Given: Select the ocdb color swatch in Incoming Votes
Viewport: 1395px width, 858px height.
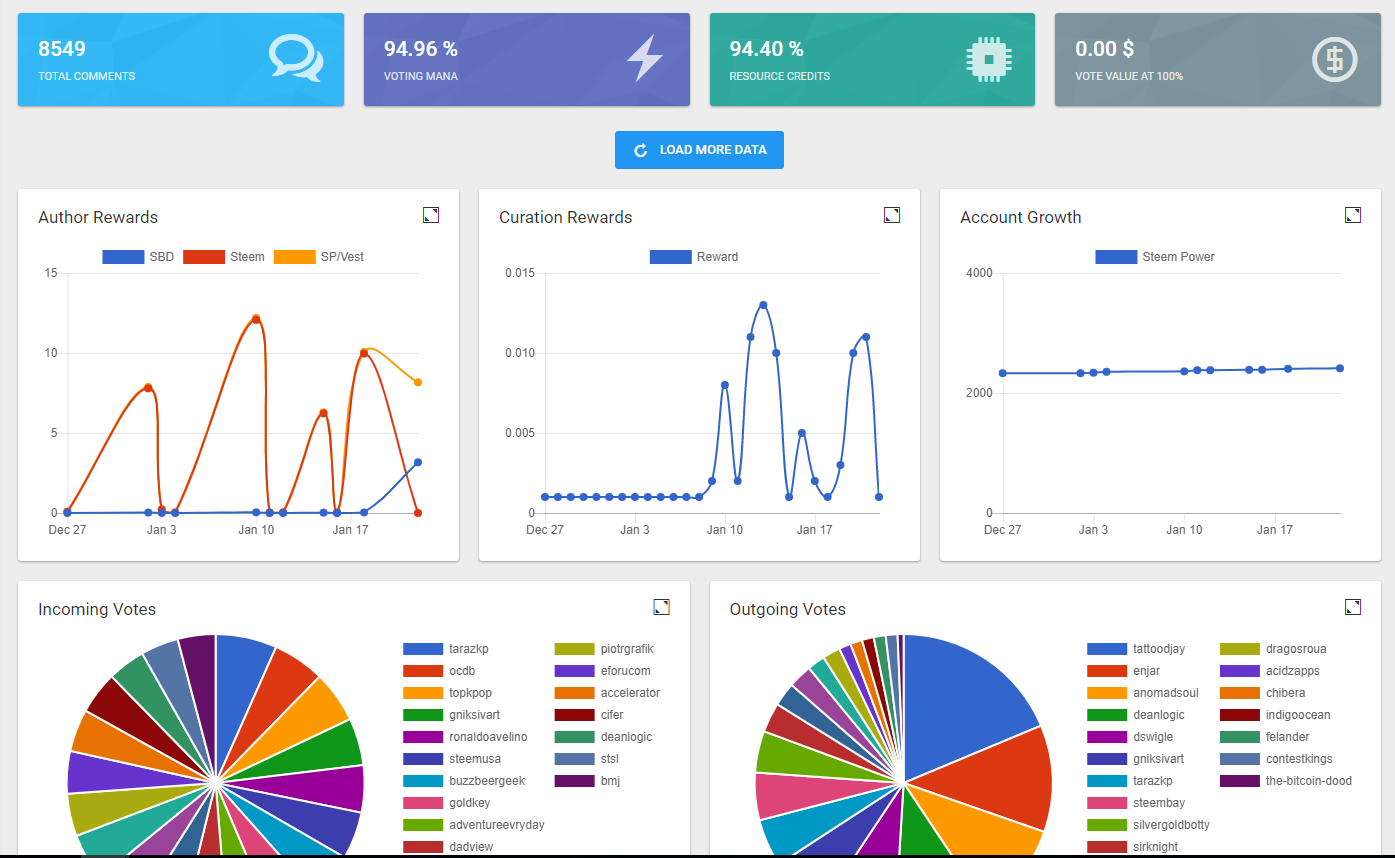Looking at the screenshot, I should [423, 671].
